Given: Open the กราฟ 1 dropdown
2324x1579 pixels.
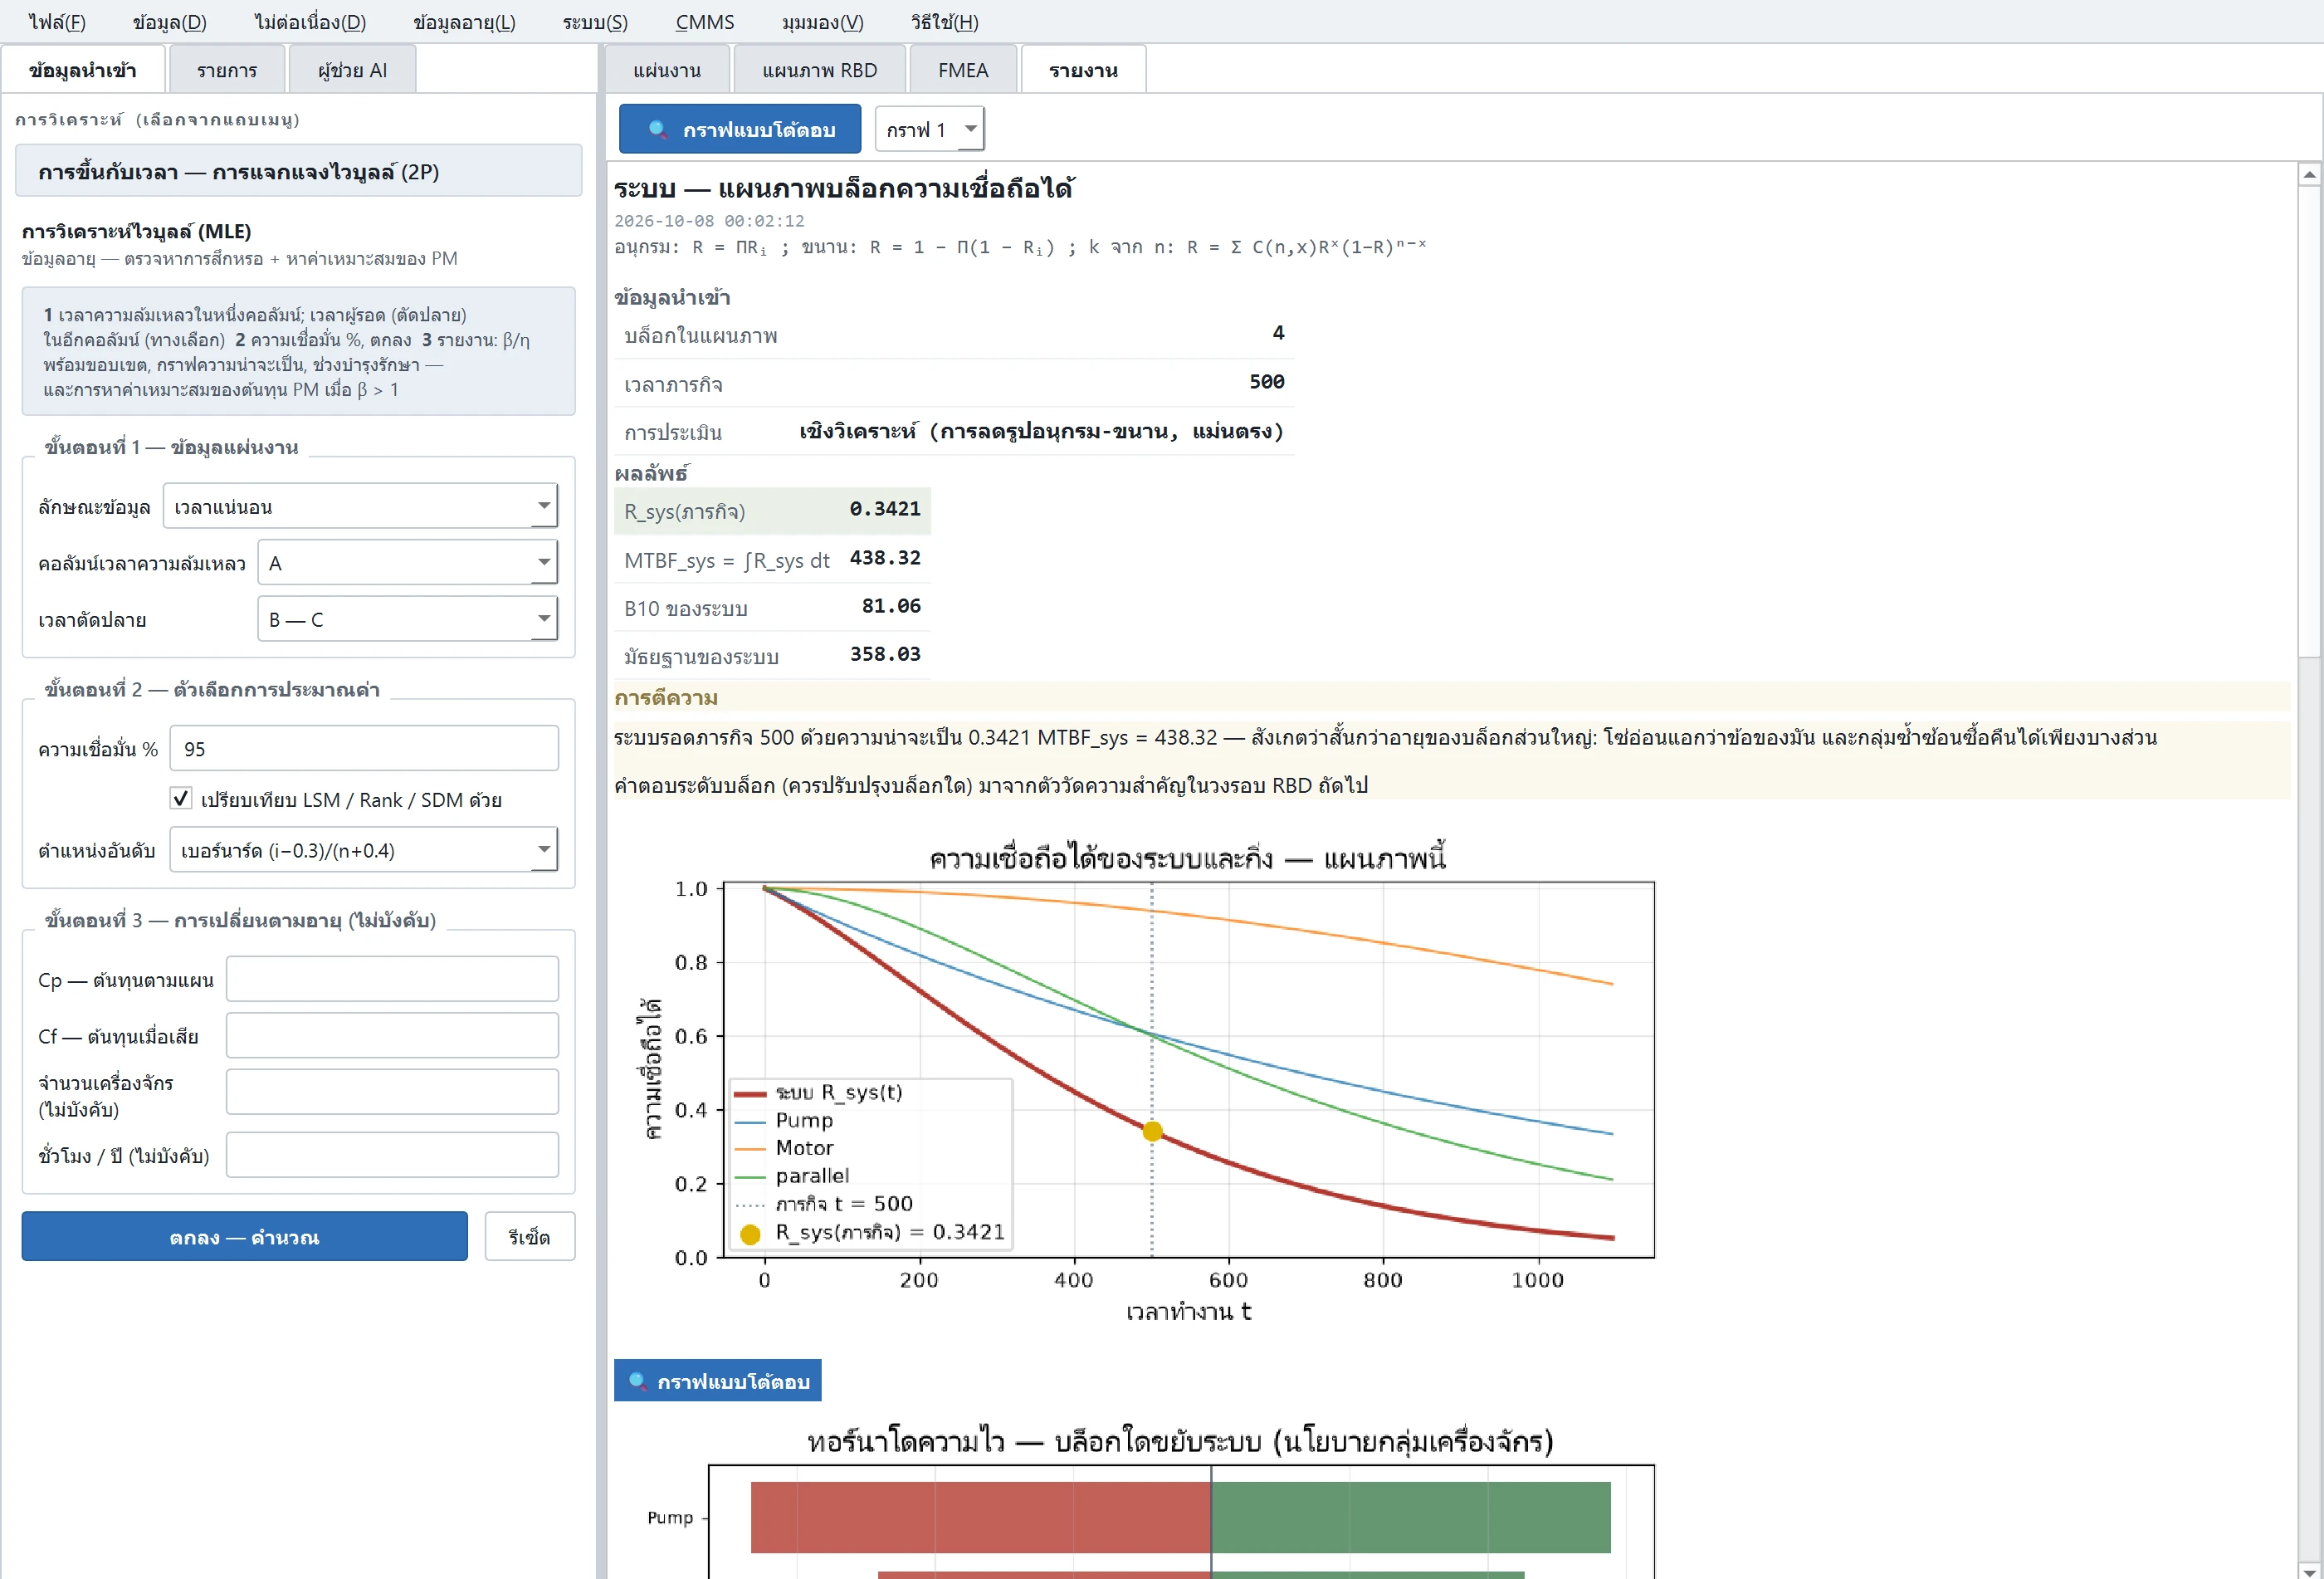Looking at the screenshot, I should [x=930, y=129].
